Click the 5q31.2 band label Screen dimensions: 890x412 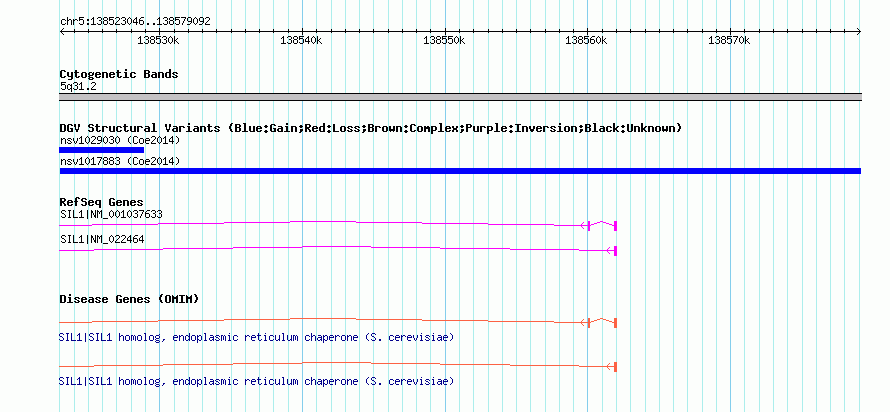(x=78, y=87)
